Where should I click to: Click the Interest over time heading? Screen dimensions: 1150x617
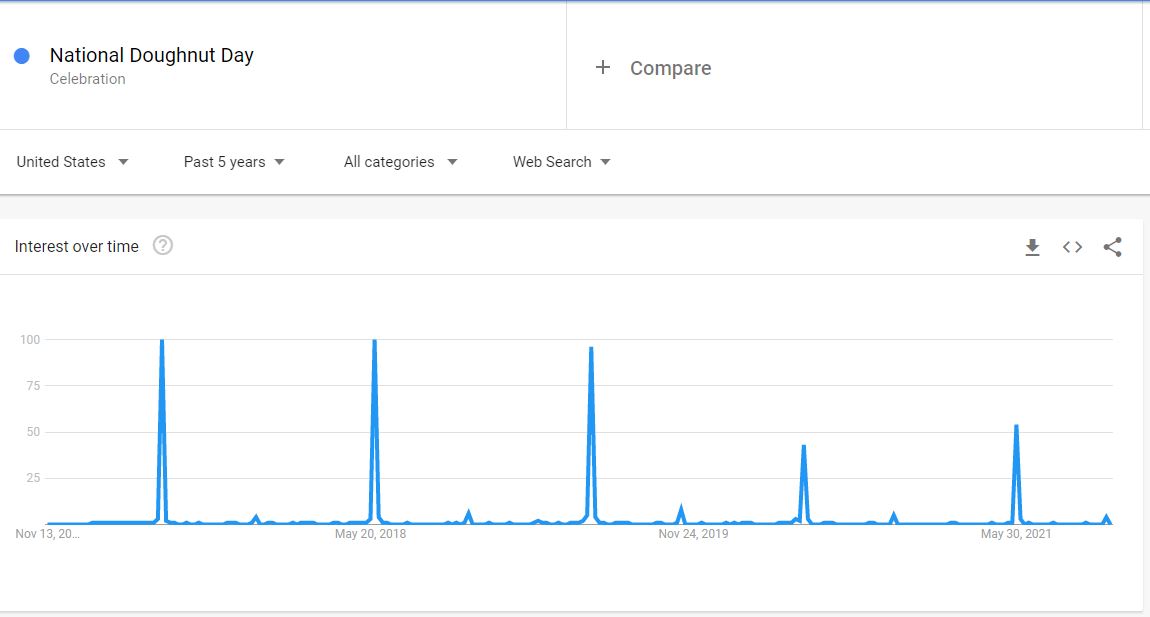(x=77, y=246)
